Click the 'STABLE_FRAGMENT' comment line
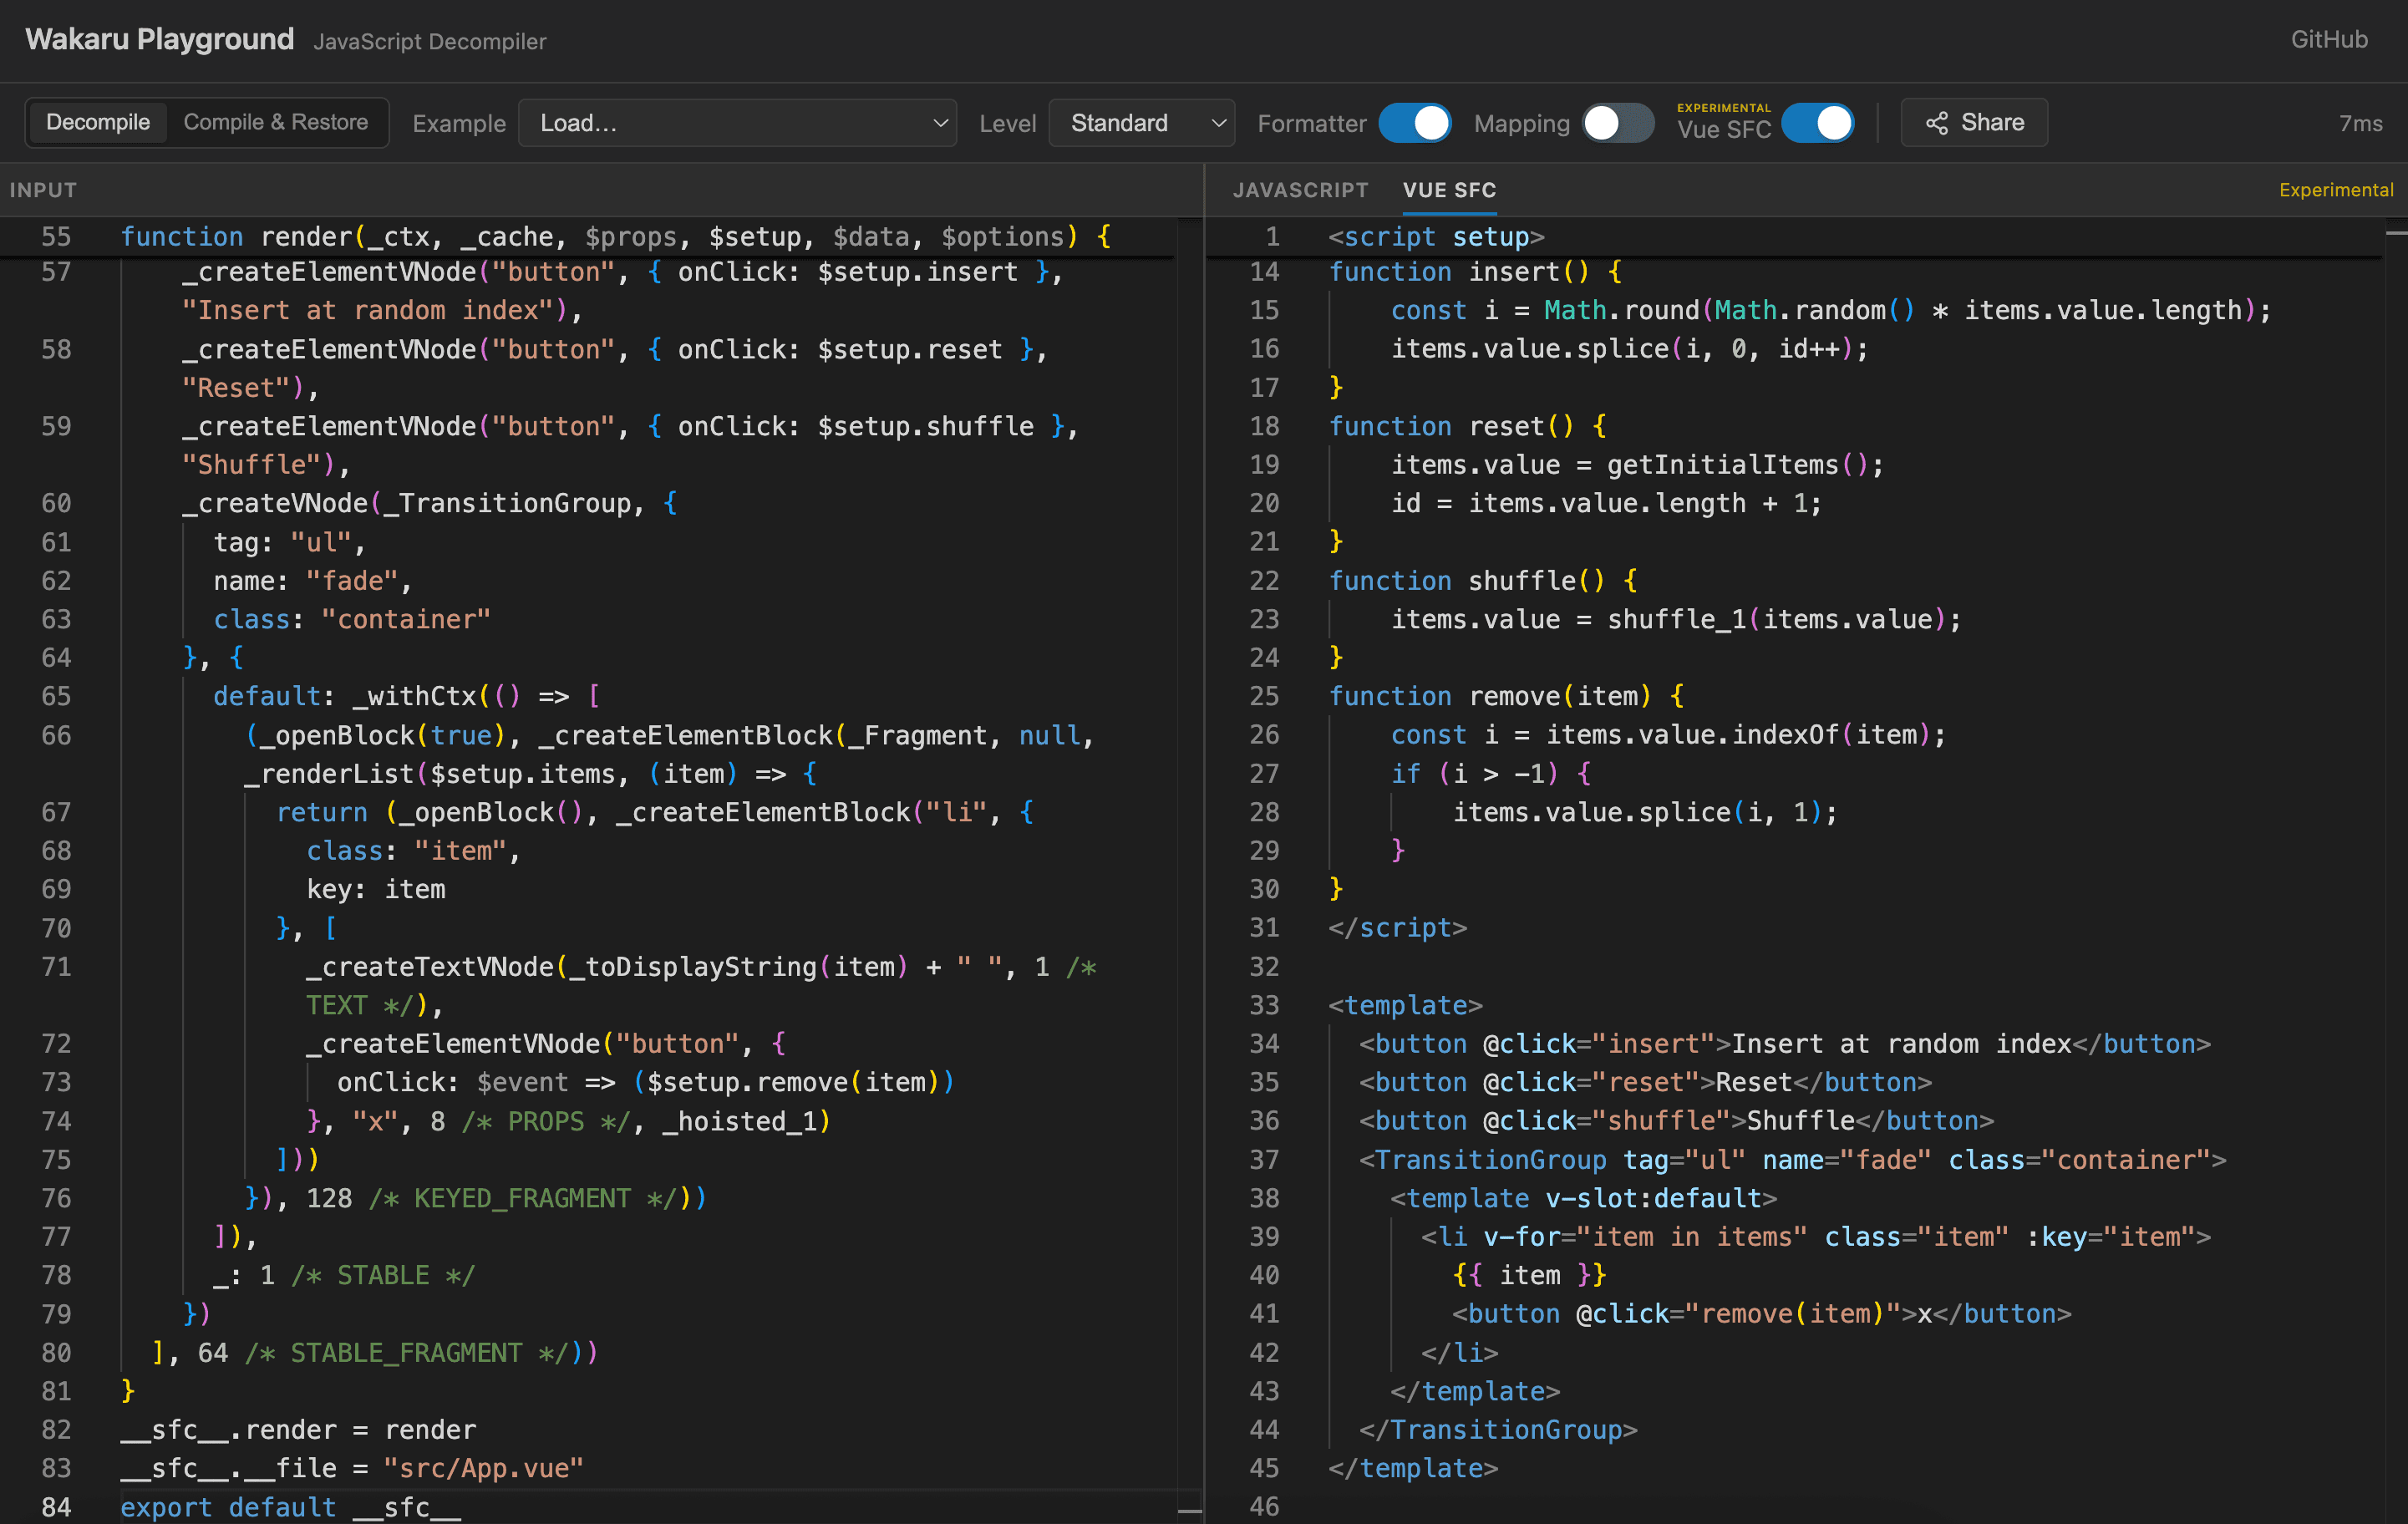Image resolution: width=2408 pixels, height=1524 pixels. (375, 1352)
